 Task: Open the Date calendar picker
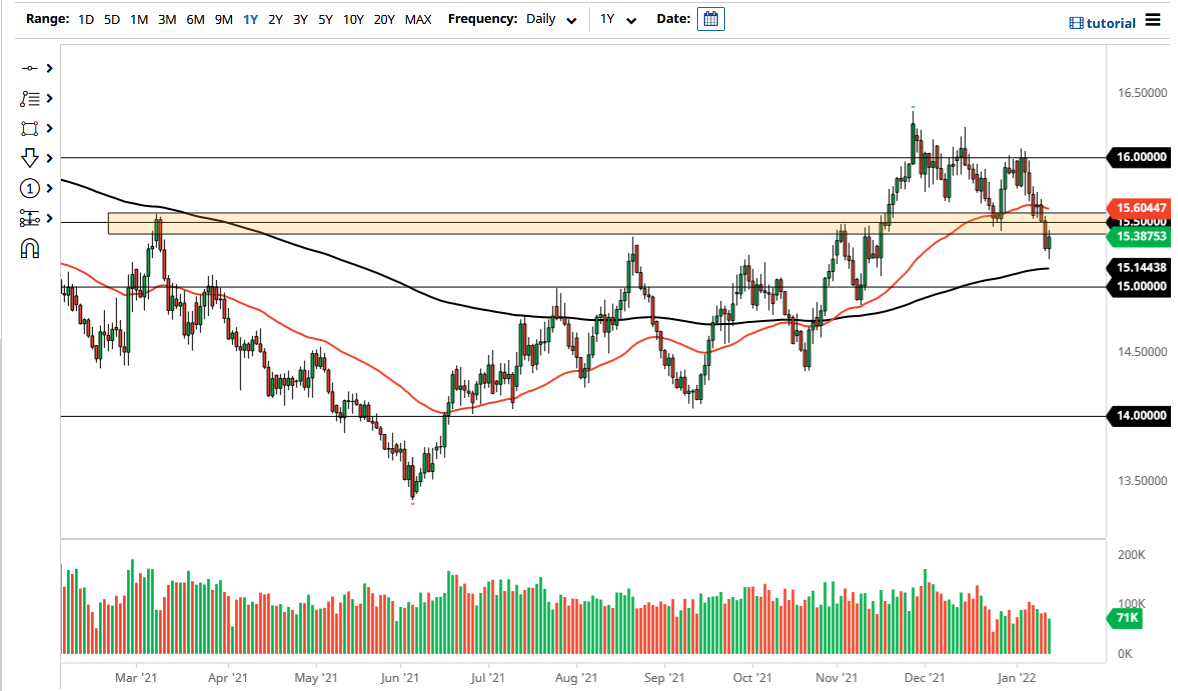pos(710,18)
